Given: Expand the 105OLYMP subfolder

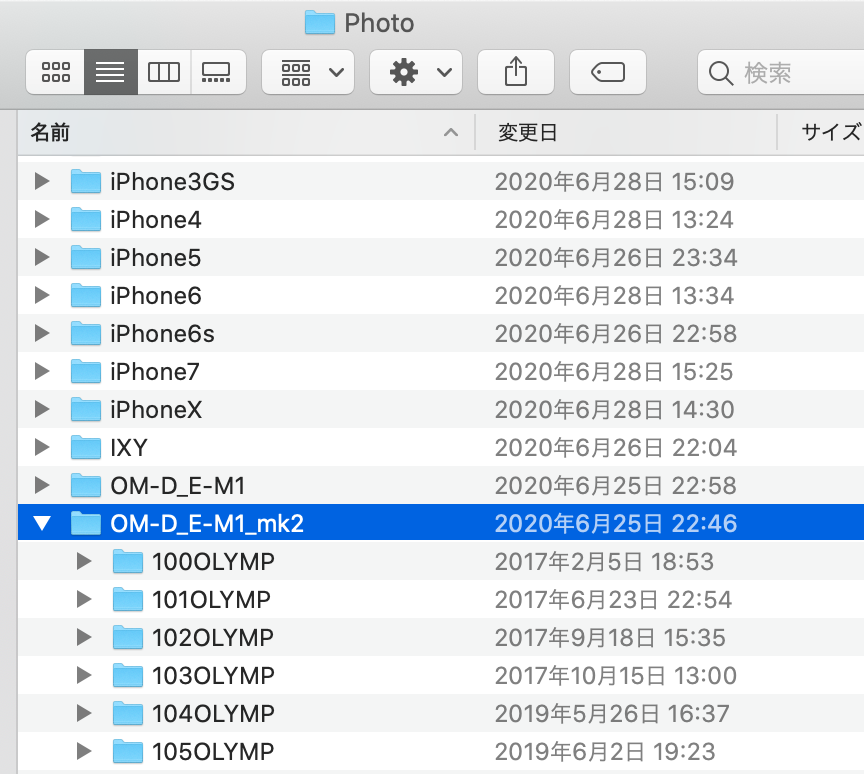Looking at the screenshot, I should pos(84,751).
